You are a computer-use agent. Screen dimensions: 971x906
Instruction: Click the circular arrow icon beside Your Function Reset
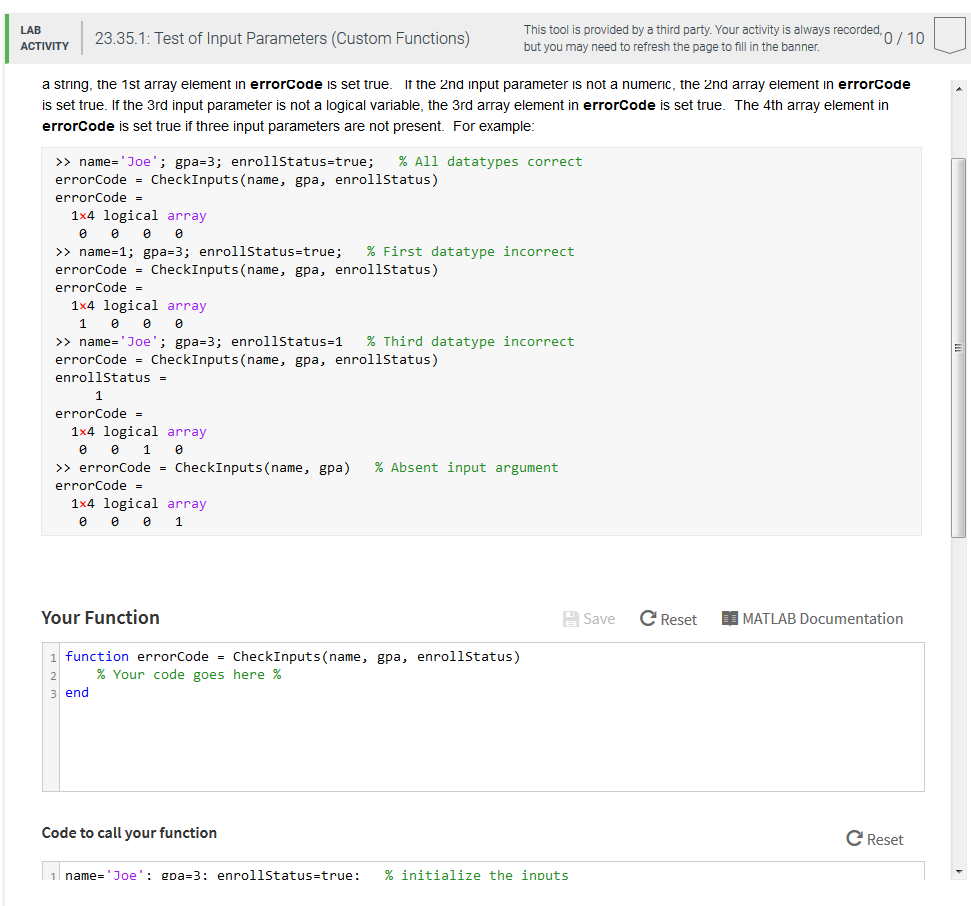[x=648, y=619]
